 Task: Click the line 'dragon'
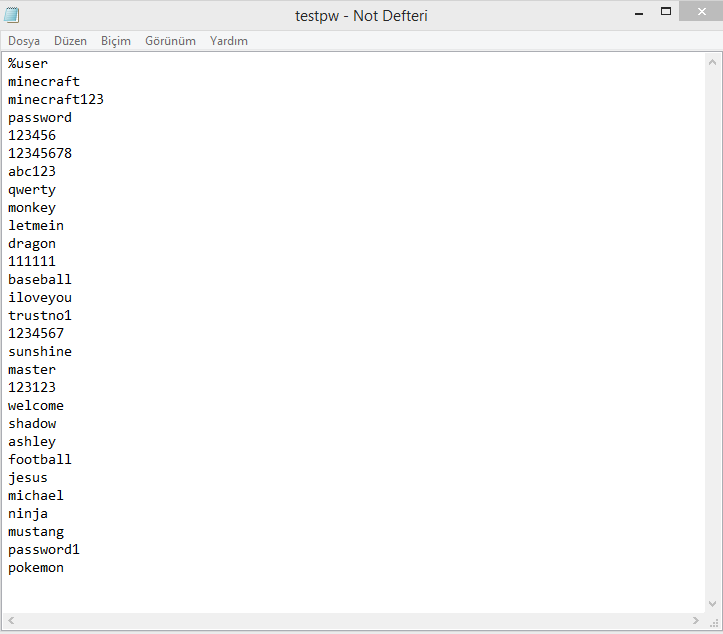click(x=32, y=244)
